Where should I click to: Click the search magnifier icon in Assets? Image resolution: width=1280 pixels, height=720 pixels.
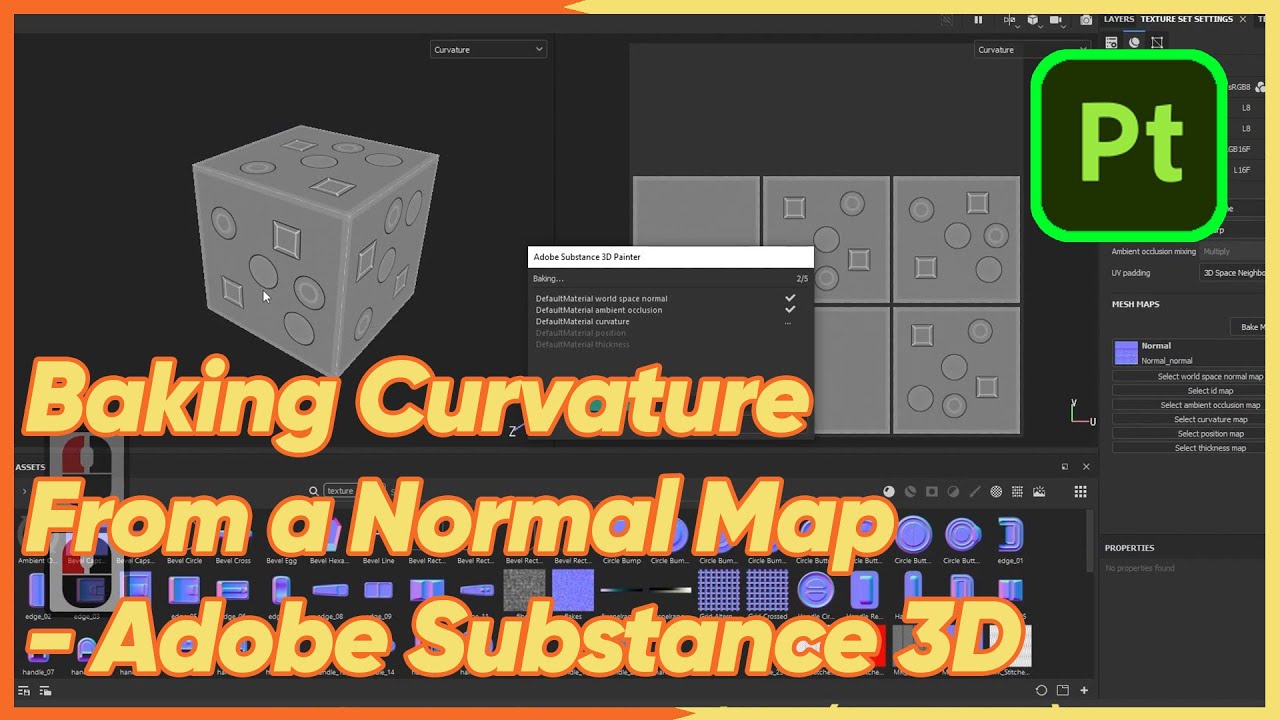(314, 491)
